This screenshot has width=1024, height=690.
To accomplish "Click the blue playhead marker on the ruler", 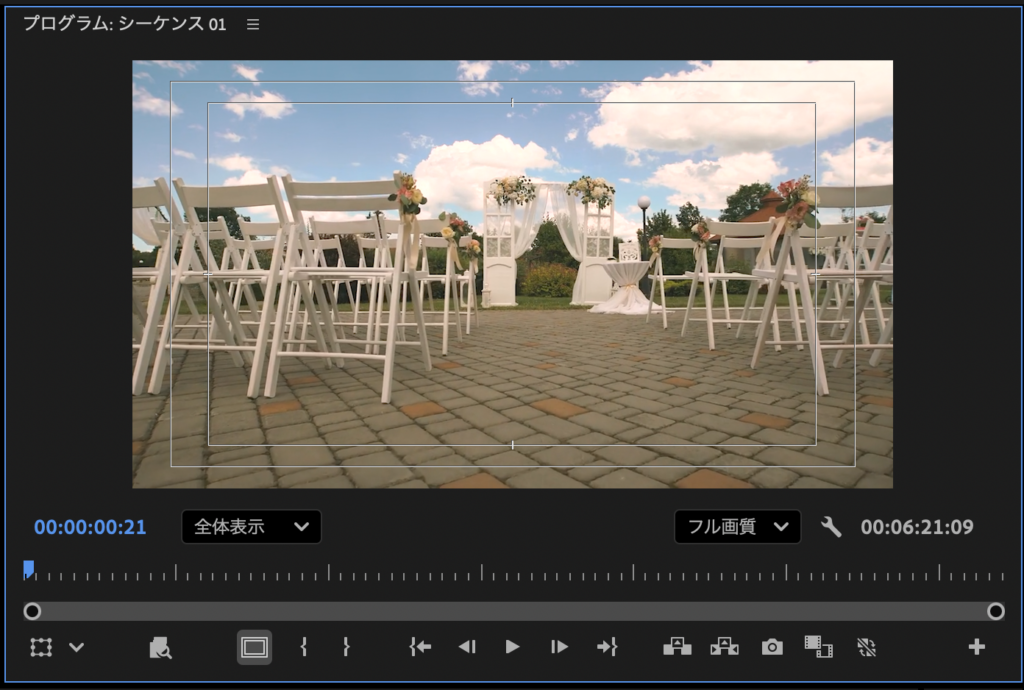I will [x=29, y=569].
